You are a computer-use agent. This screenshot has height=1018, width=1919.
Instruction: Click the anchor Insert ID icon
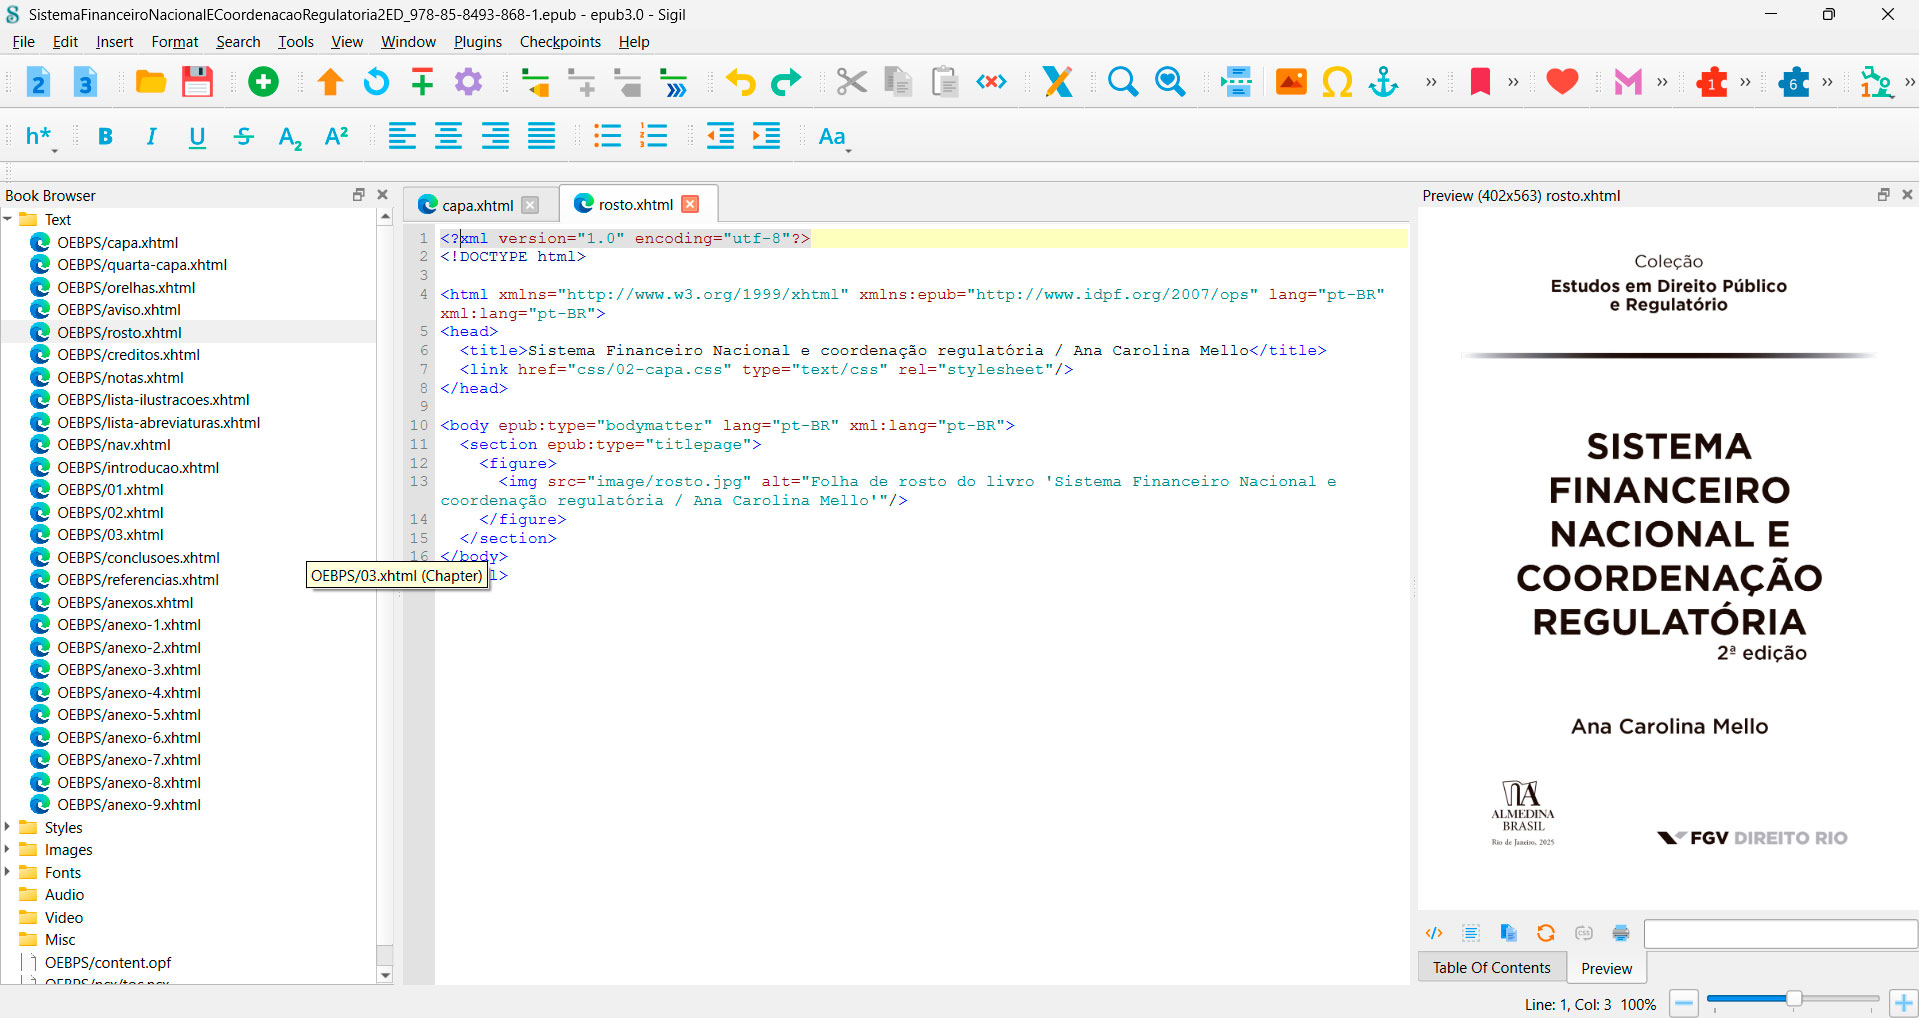[x=1383, y=82]
